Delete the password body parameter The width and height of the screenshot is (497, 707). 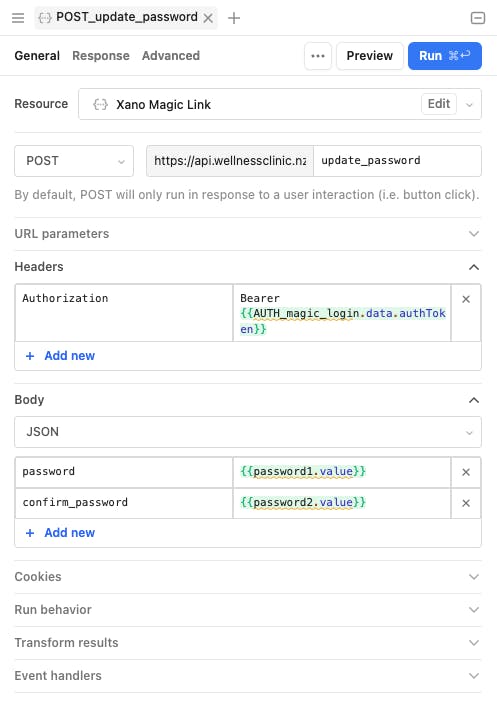point(466,472)
